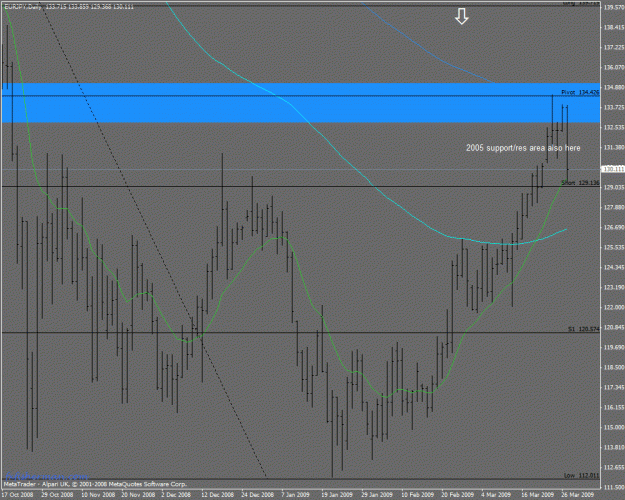The image size is (625, 500).
Task: Click the 119.690 price scale label
Action: 614,347
